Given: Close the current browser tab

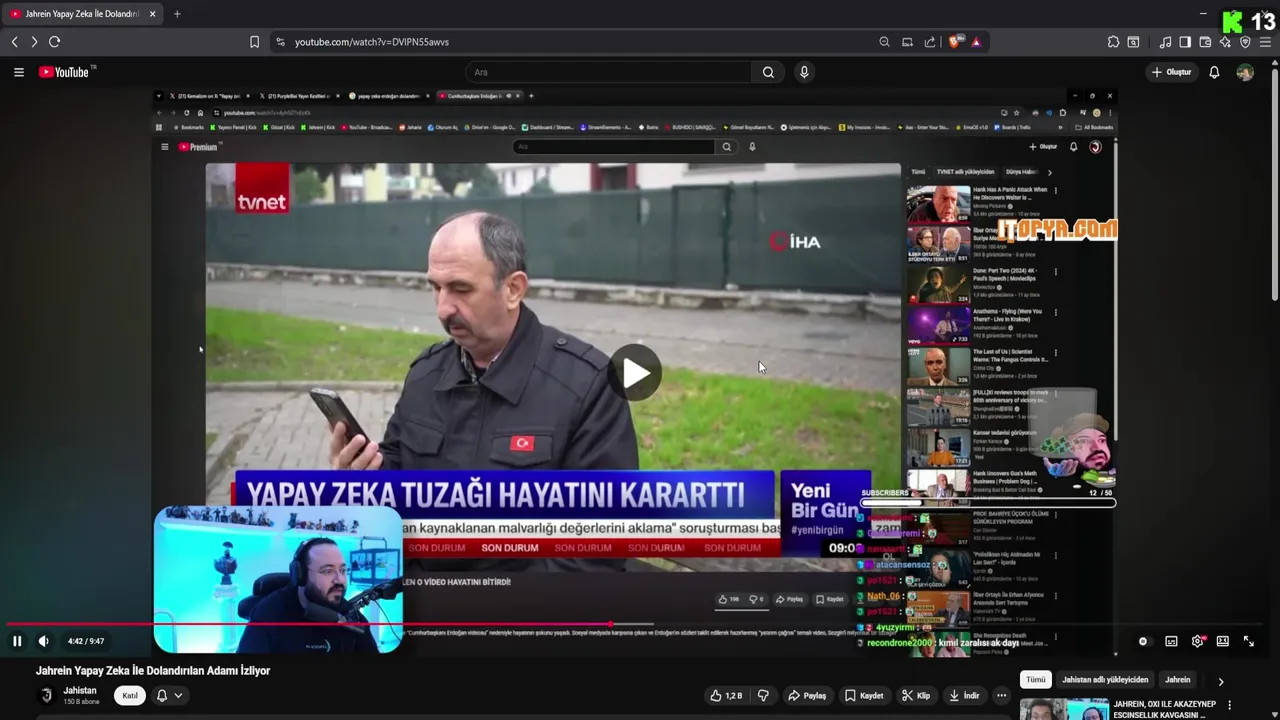Looking at the screenshot, I should [152, 14].
